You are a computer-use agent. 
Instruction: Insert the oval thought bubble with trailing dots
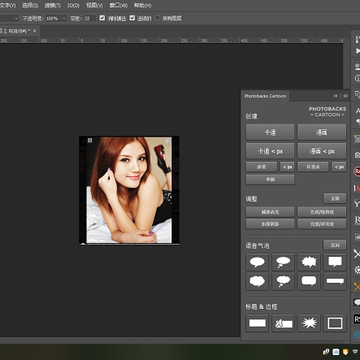[283, 262]
